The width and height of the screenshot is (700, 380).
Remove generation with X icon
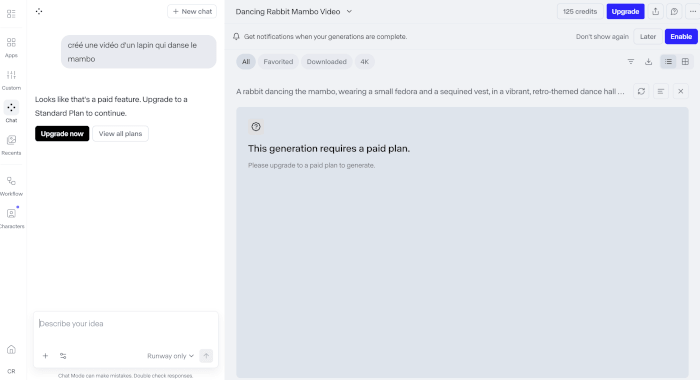680,92
